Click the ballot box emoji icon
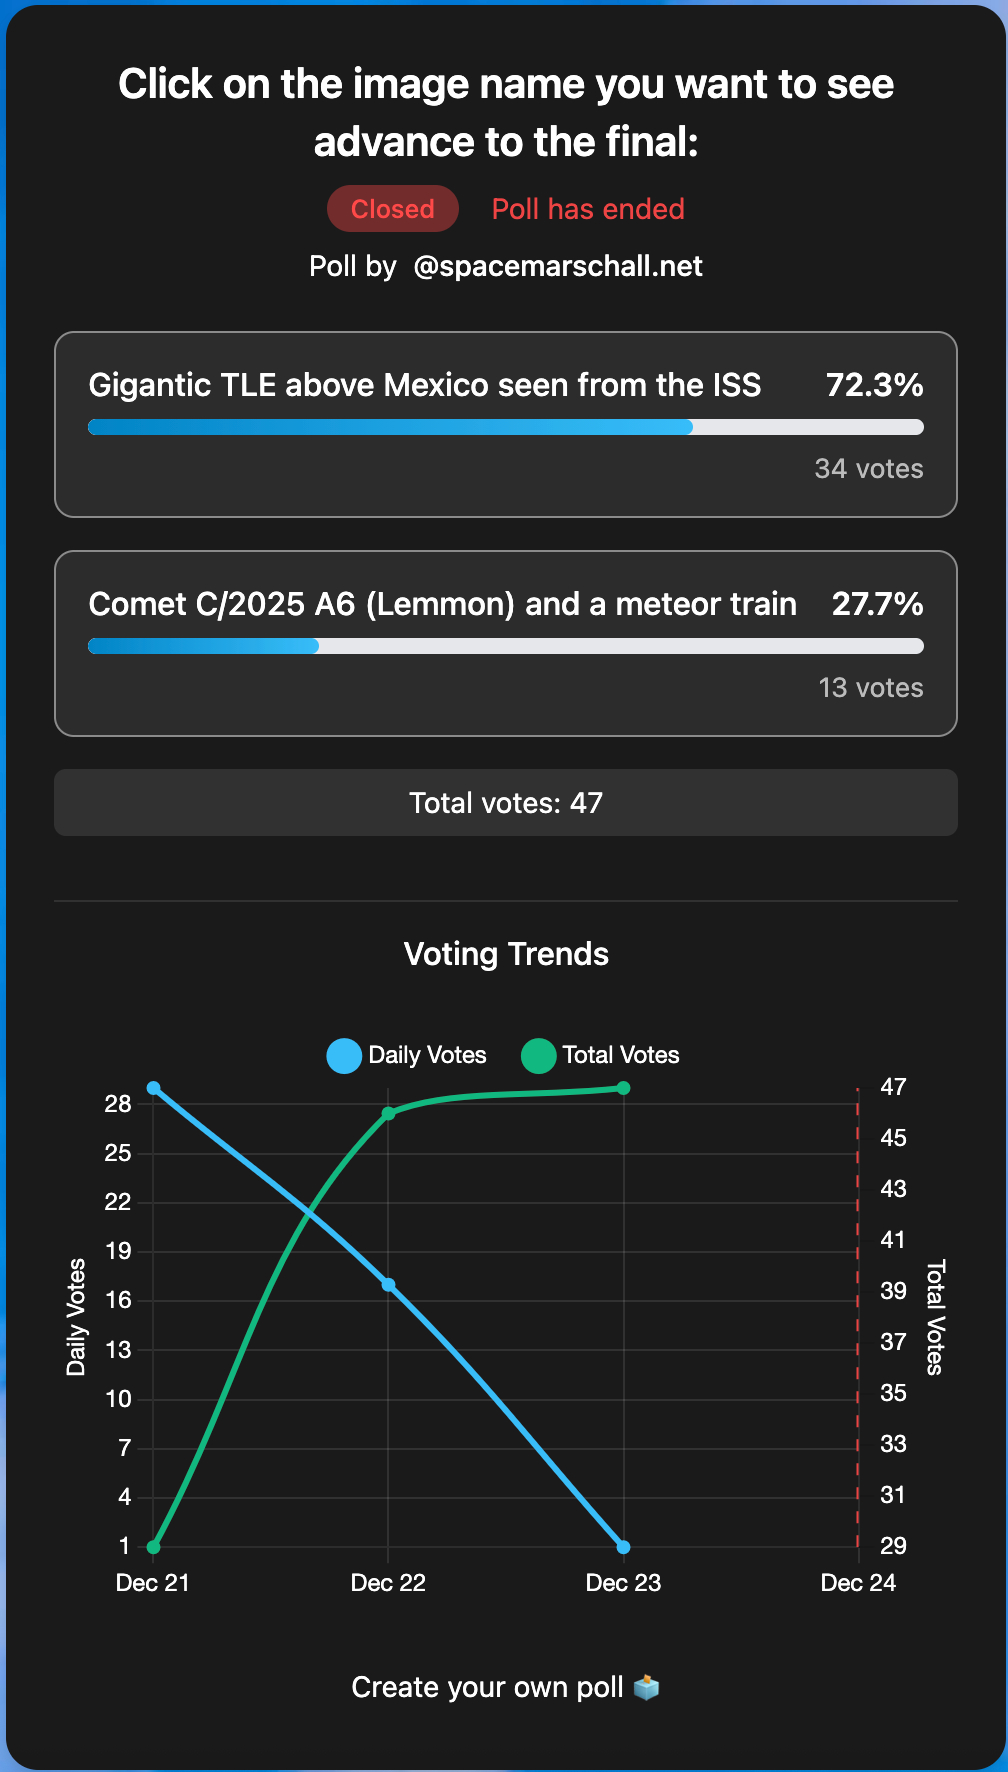Screen dimensions: 1008x1772 coord(647,1687)
